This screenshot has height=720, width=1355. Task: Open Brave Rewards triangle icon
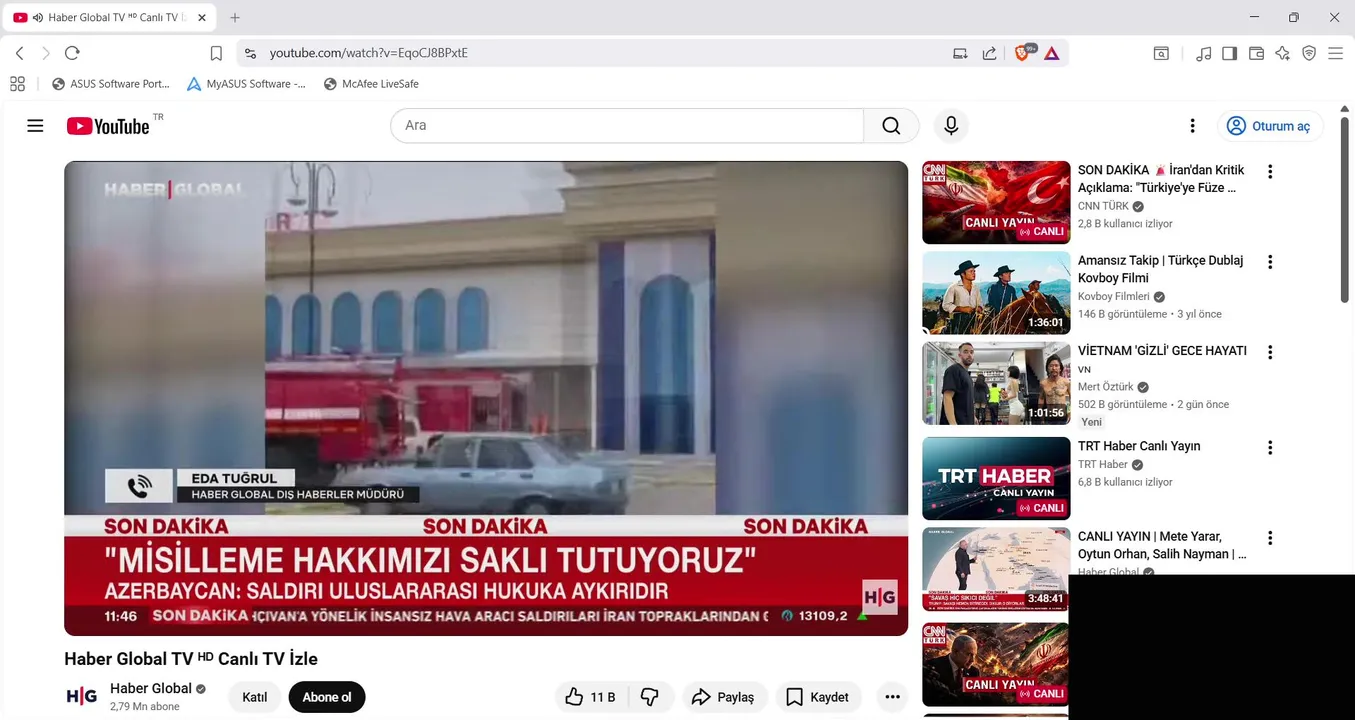click(1052, 53)
